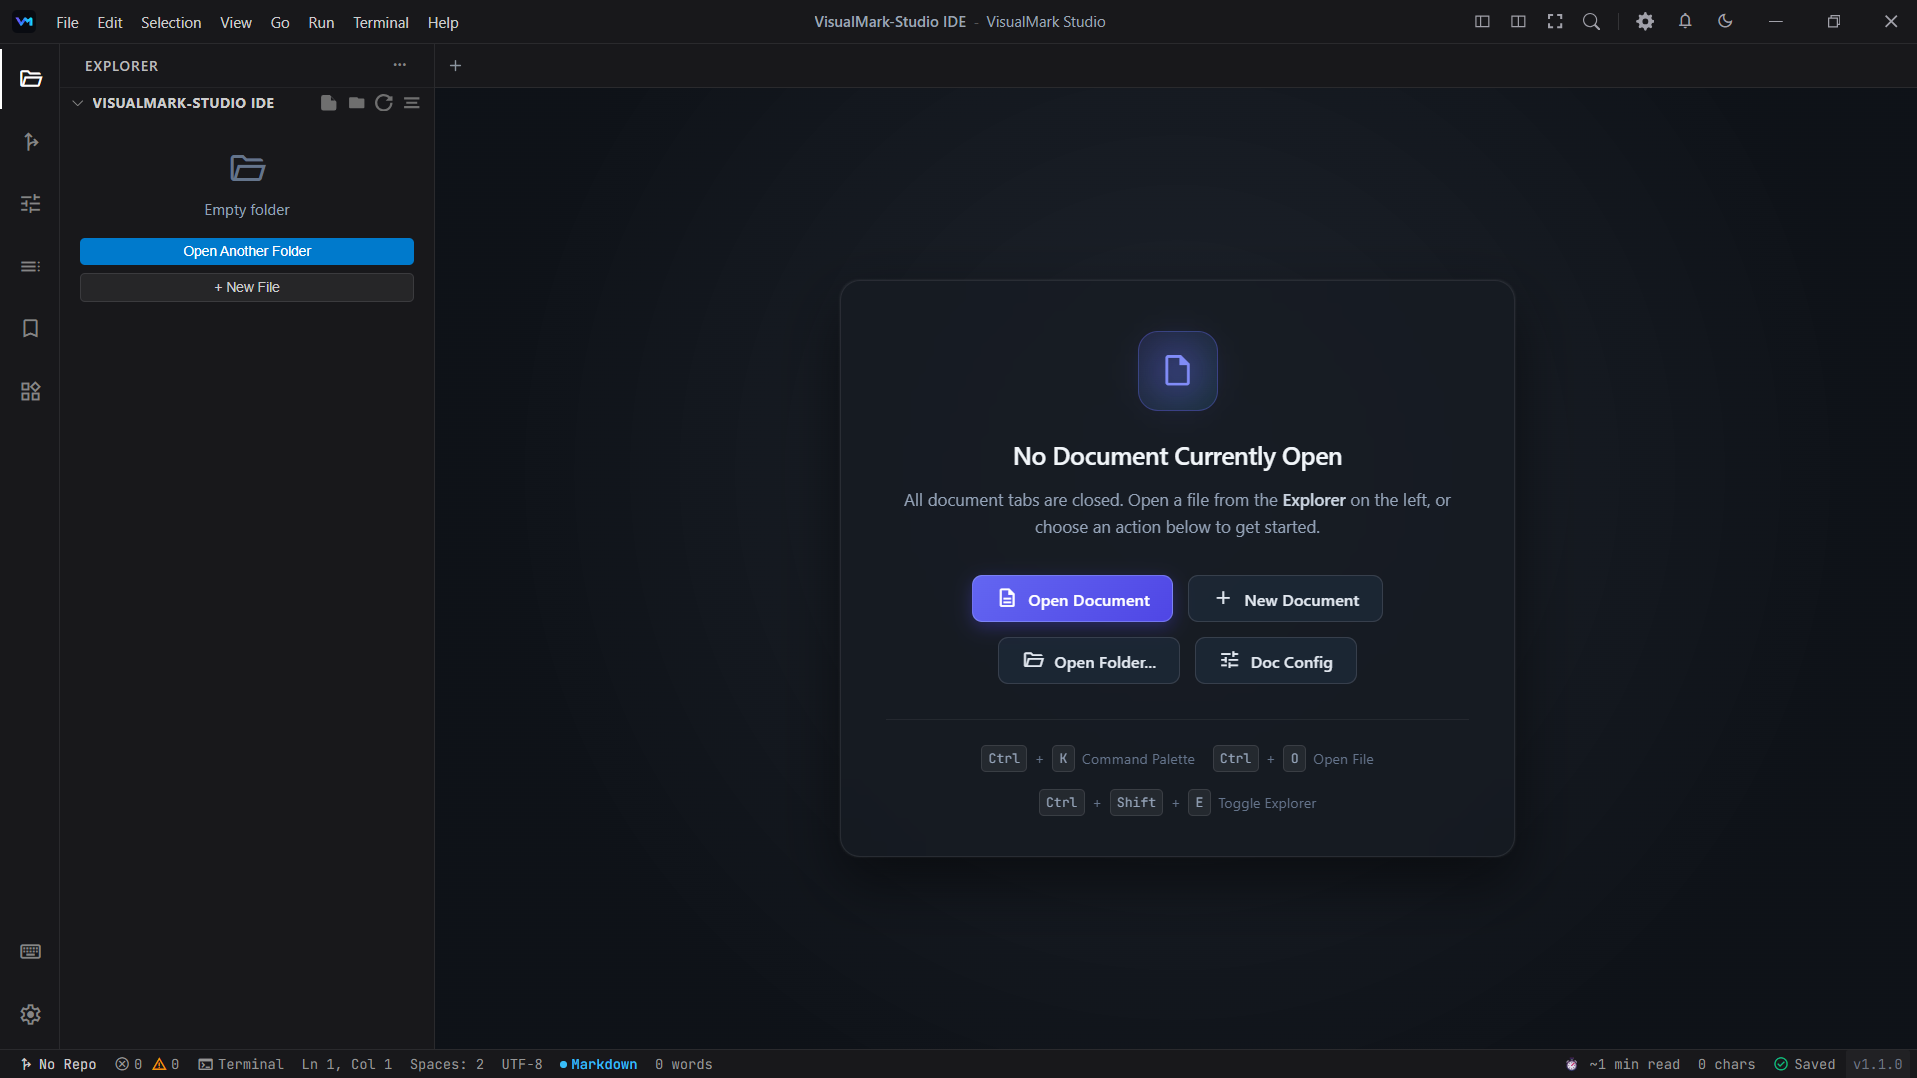Screen dimensions: 1917x1078
Task: Toggle fullscreen mode icon
Action: click(x=1555, y=22)
